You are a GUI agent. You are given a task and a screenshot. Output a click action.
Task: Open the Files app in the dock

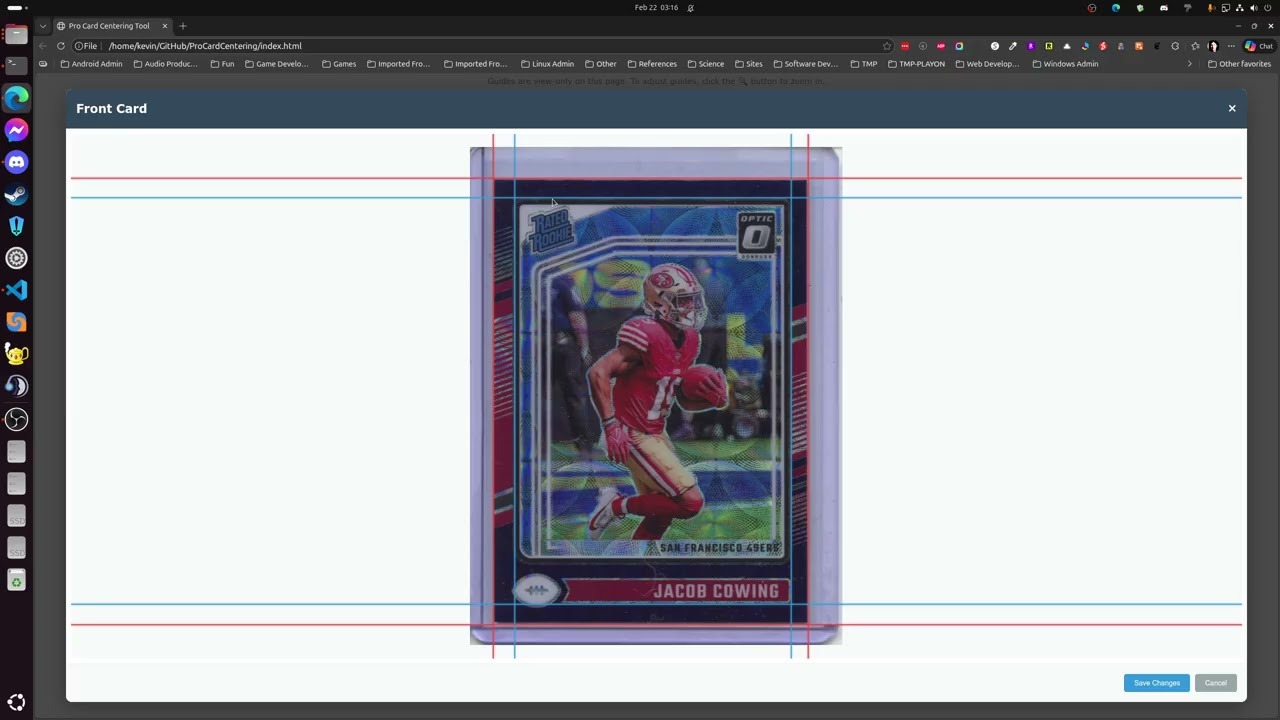pyautogui.click(x=16, y=35)
